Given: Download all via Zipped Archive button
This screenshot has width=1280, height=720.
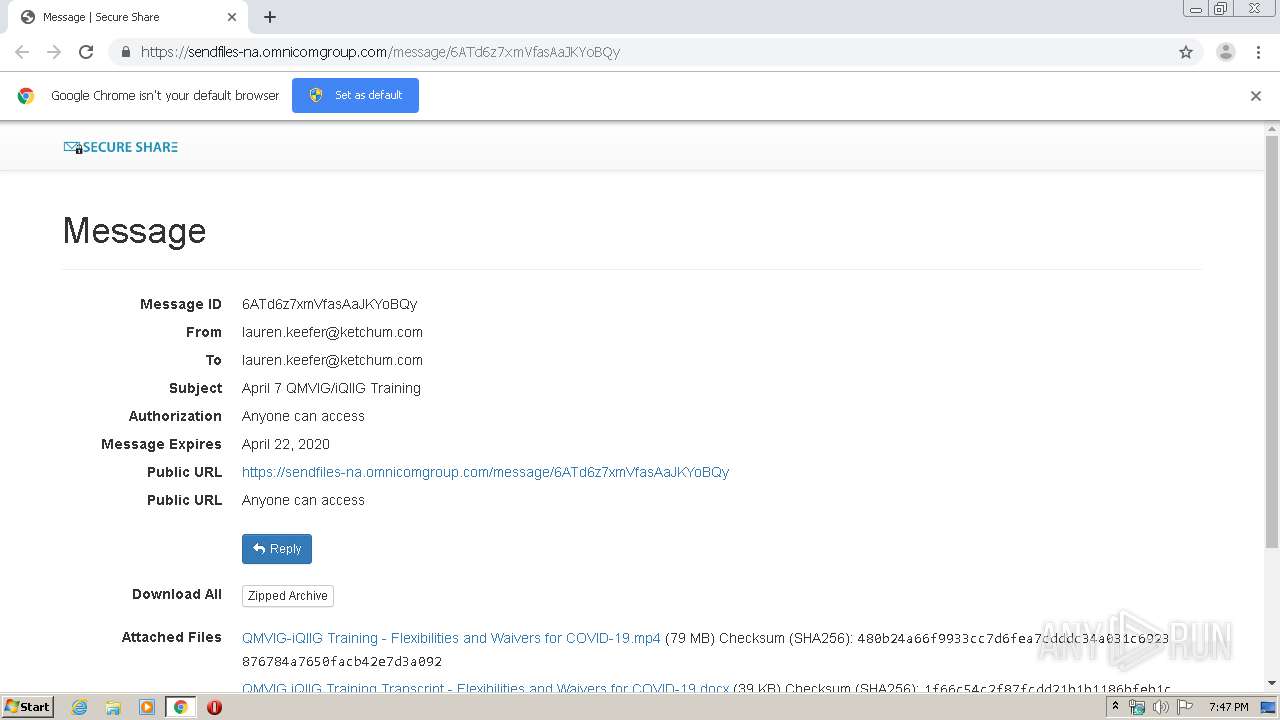Looking at the screenshot, I should (x=288, y=596).
